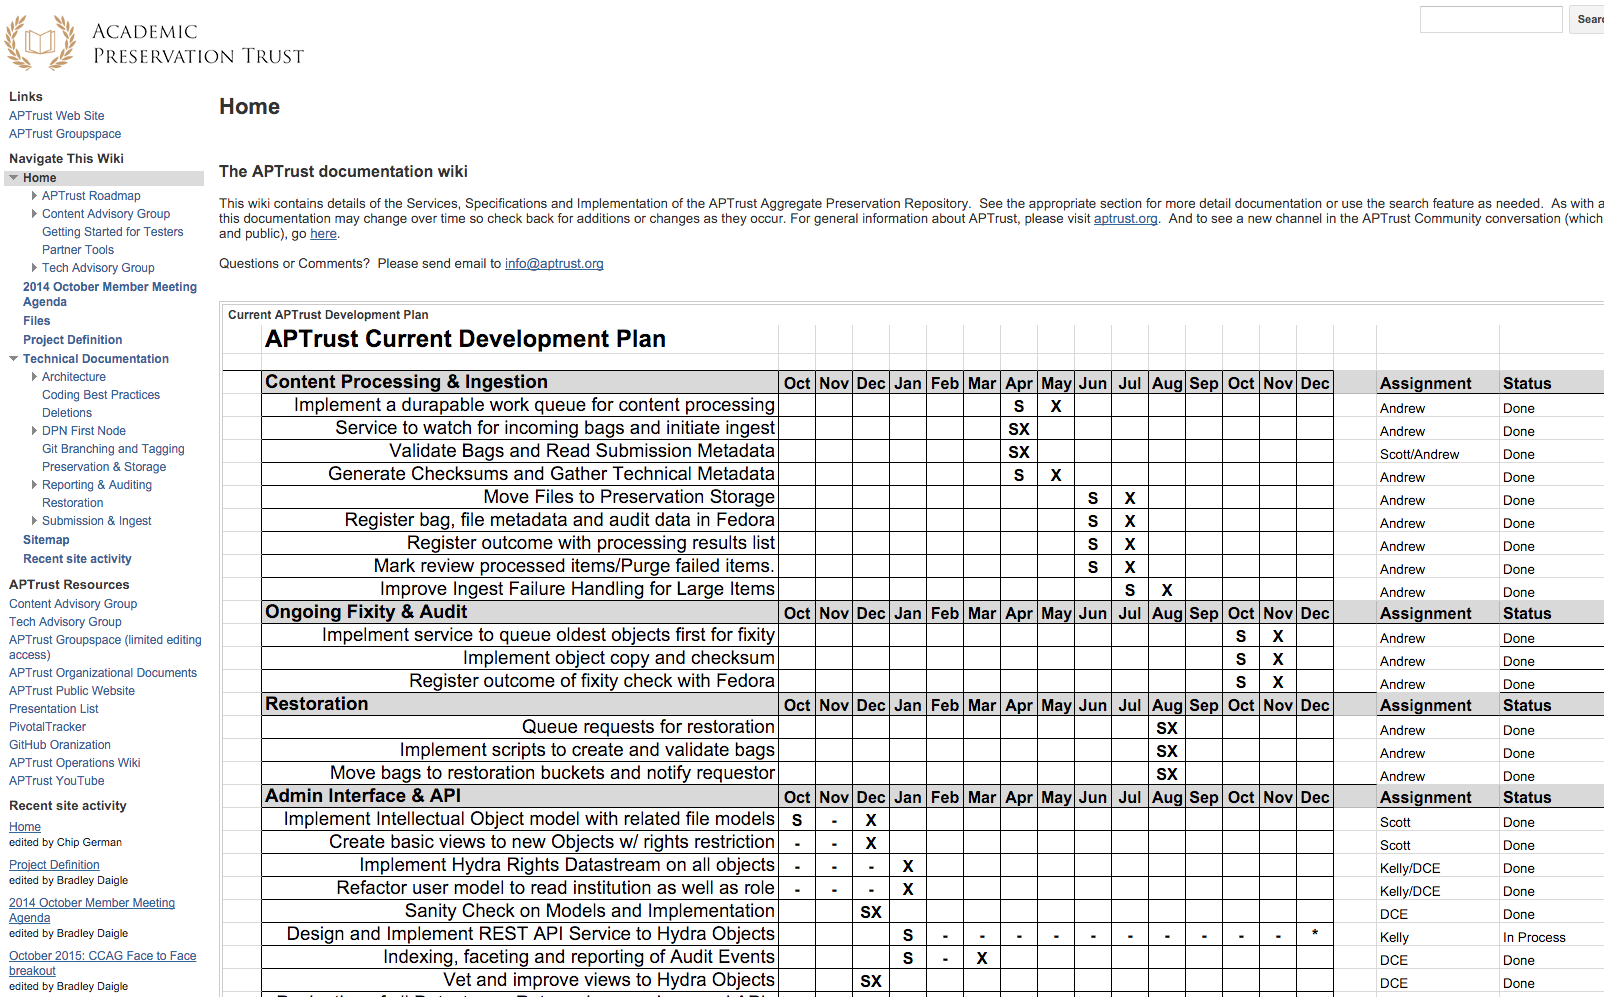Focus the site search input field
The width and height of the screenshot is (1604, 997).
point(1491,19)
